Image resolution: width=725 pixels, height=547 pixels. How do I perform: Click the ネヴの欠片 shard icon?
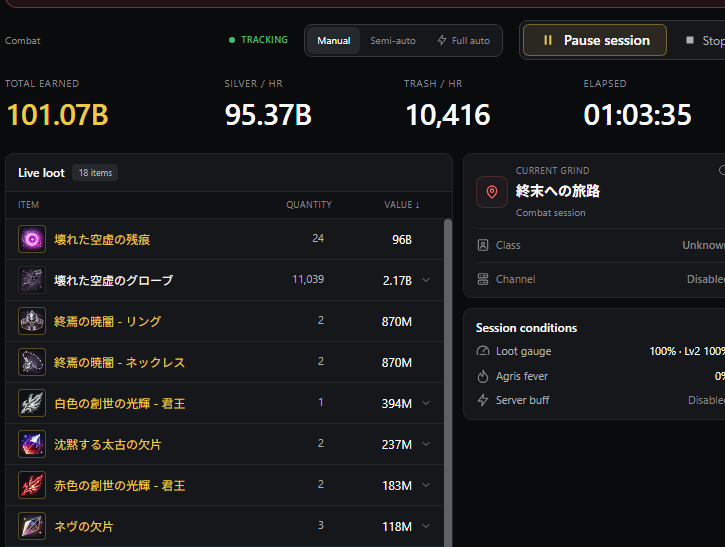point(32,526)
